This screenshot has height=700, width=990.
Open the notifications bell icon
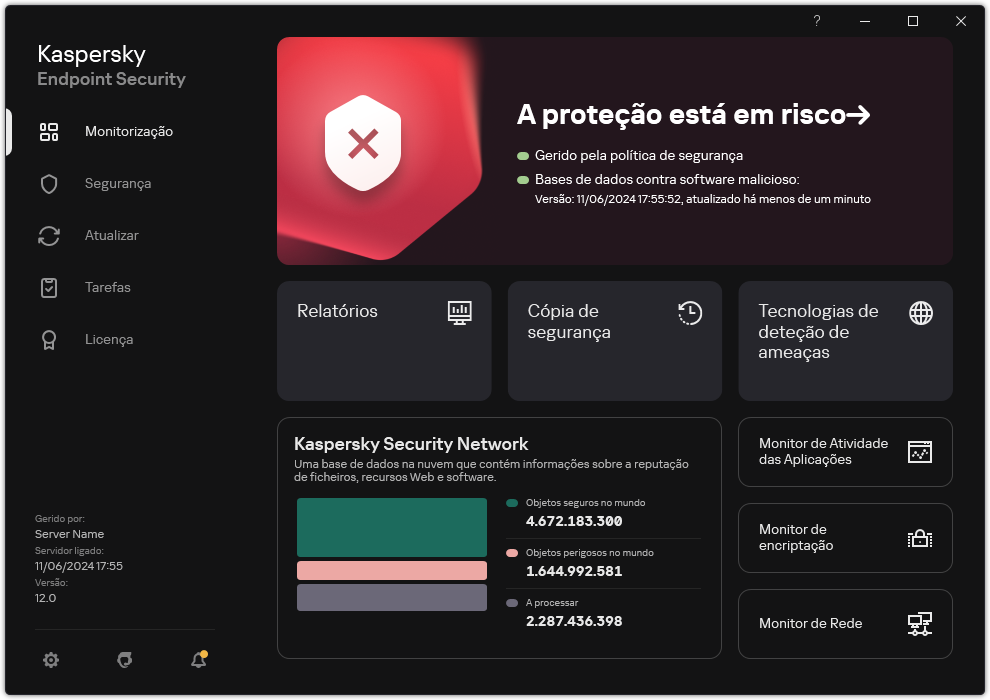point(198,660)
